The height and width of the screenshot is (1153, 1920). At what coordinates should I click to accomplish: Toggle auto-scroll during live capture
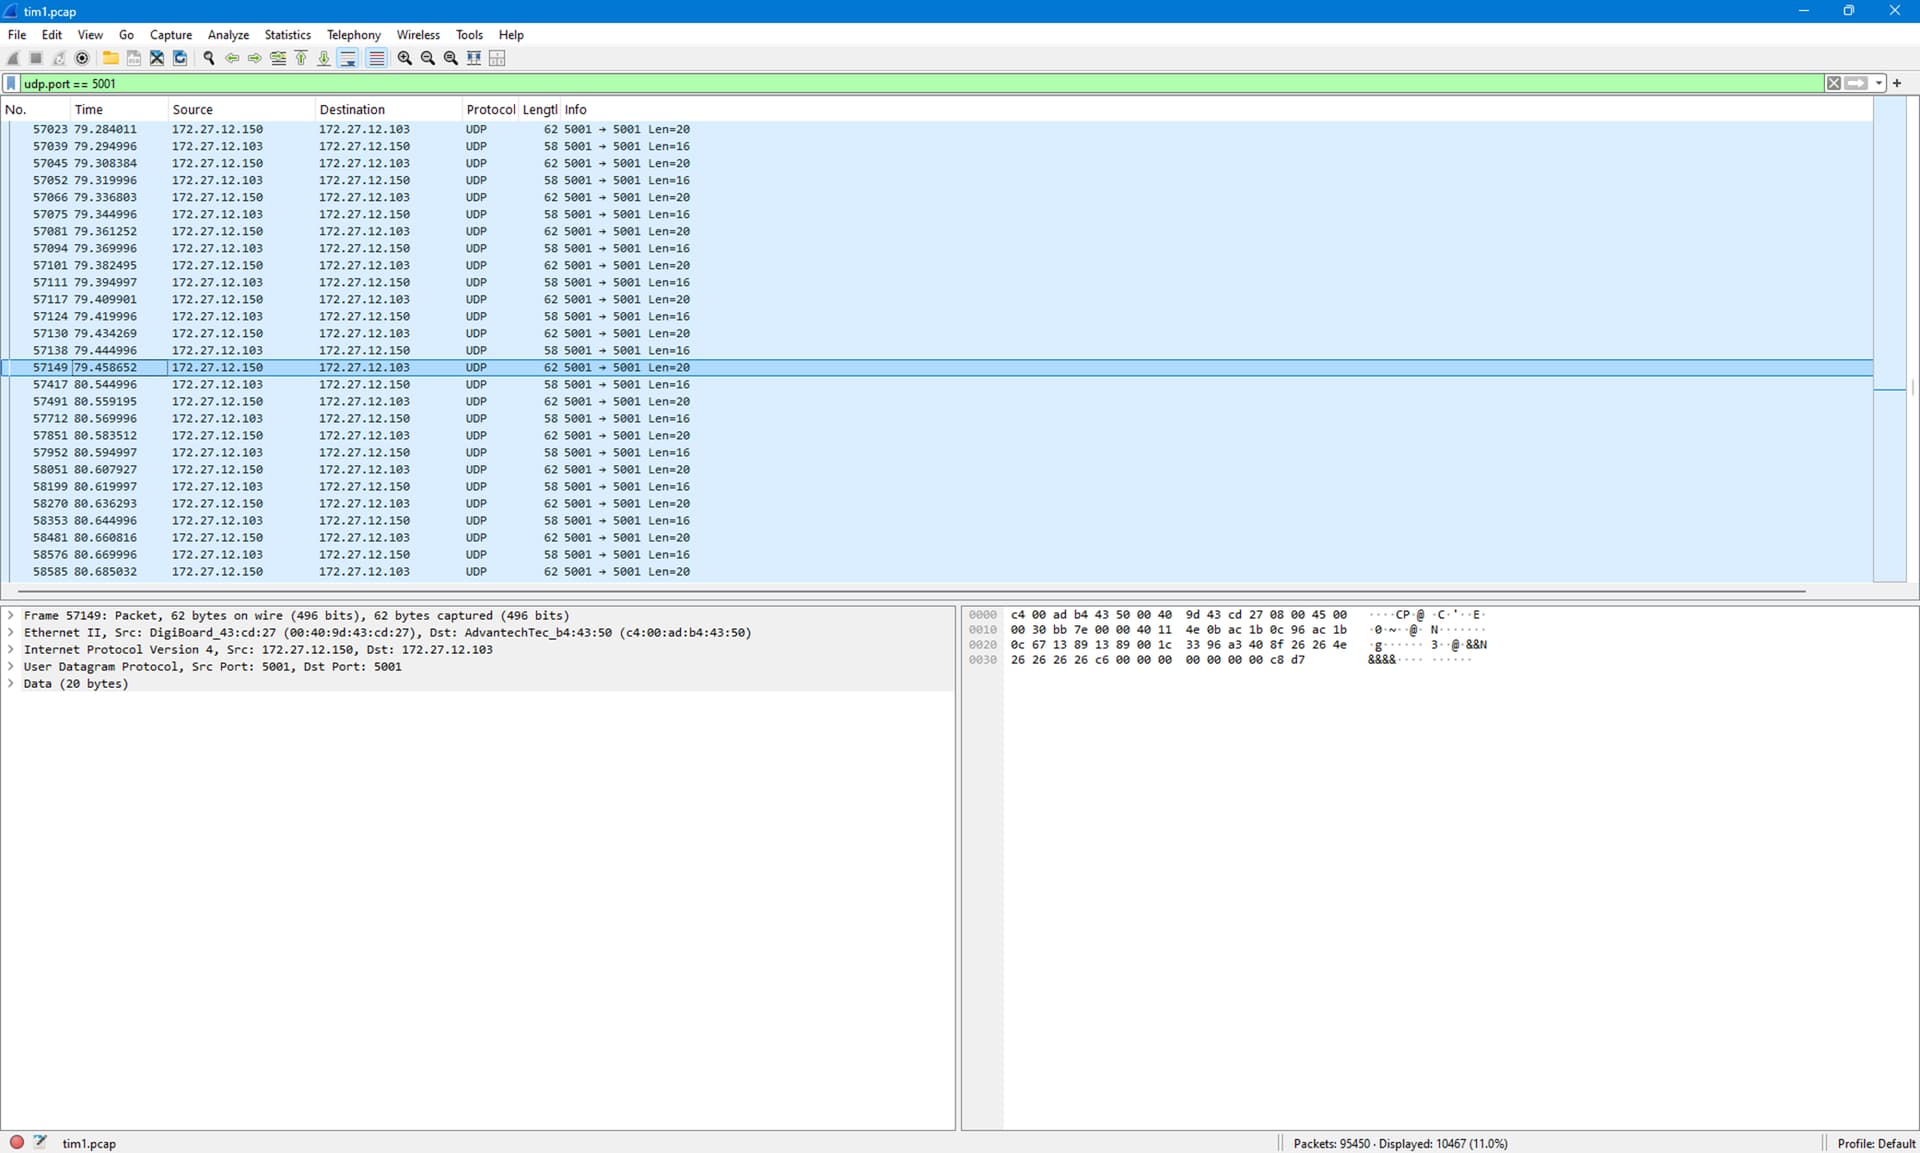[x=348, y=58]
